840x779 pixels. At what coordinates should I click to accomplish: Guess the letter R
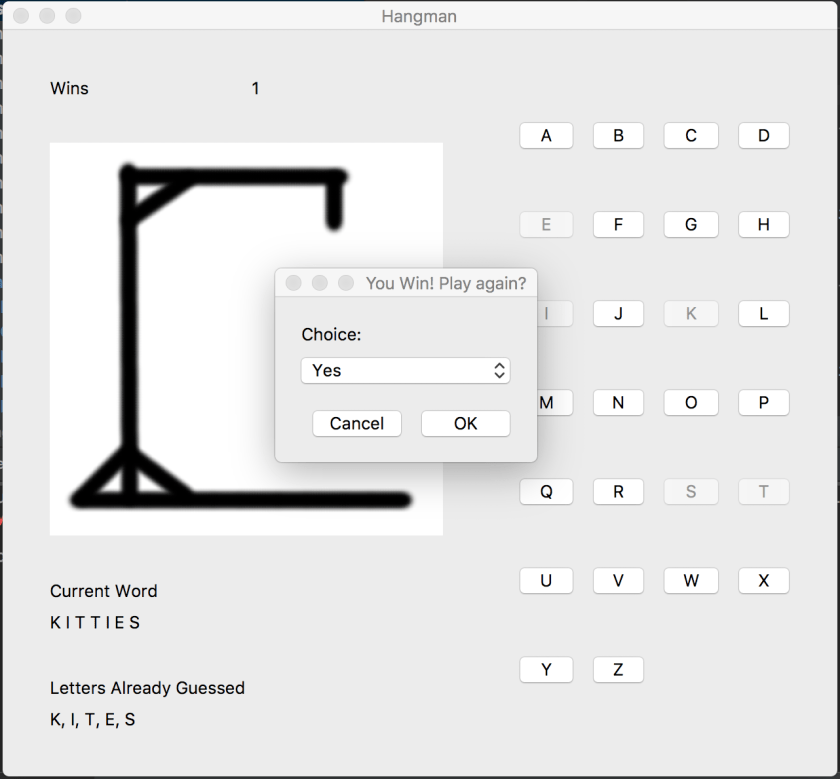pos(618,492)
